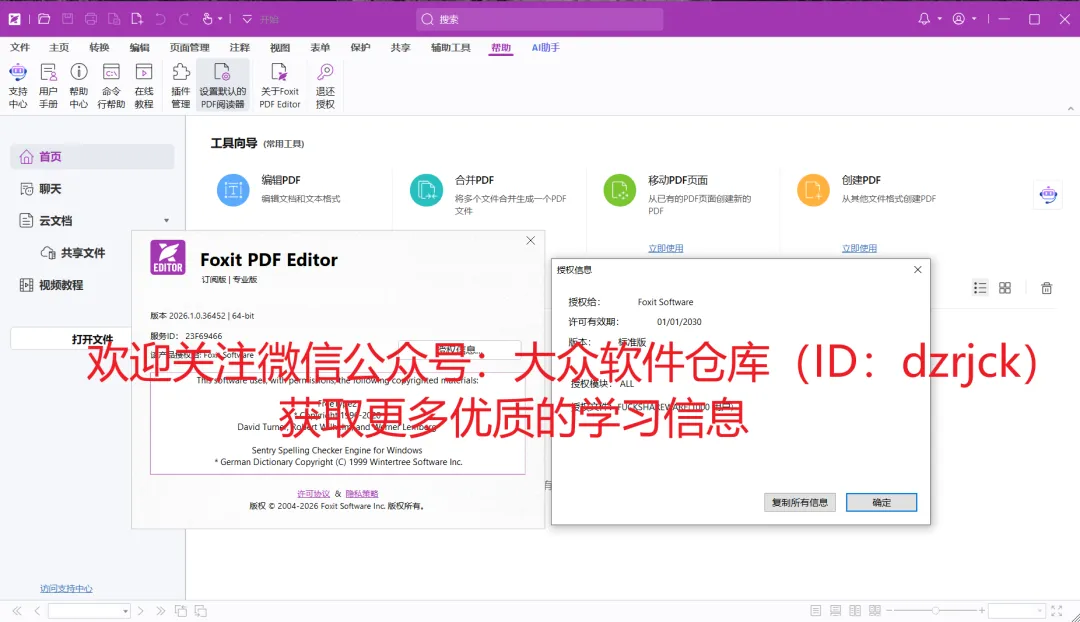This screenshot has height=622, width=1080.
Task: Click the Create PDF (创建PDF) tool icon
Action: pos(813,190)
